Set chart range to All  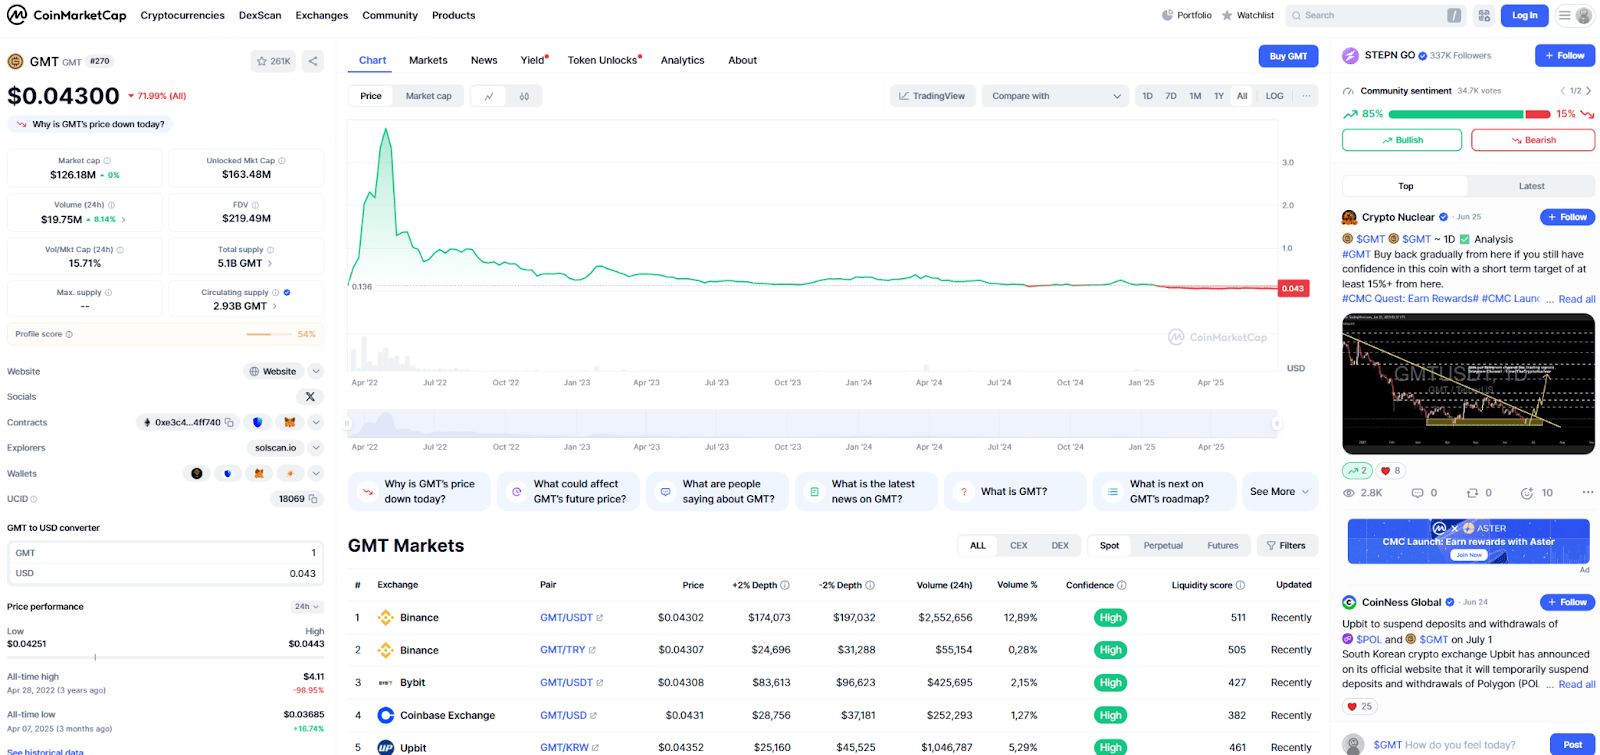1242,96
